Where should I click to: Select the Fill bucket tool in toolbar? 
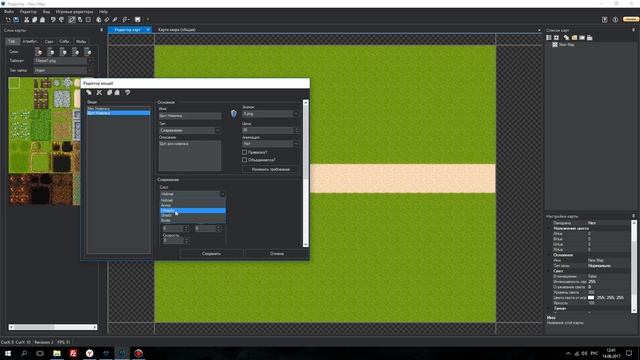98,20
